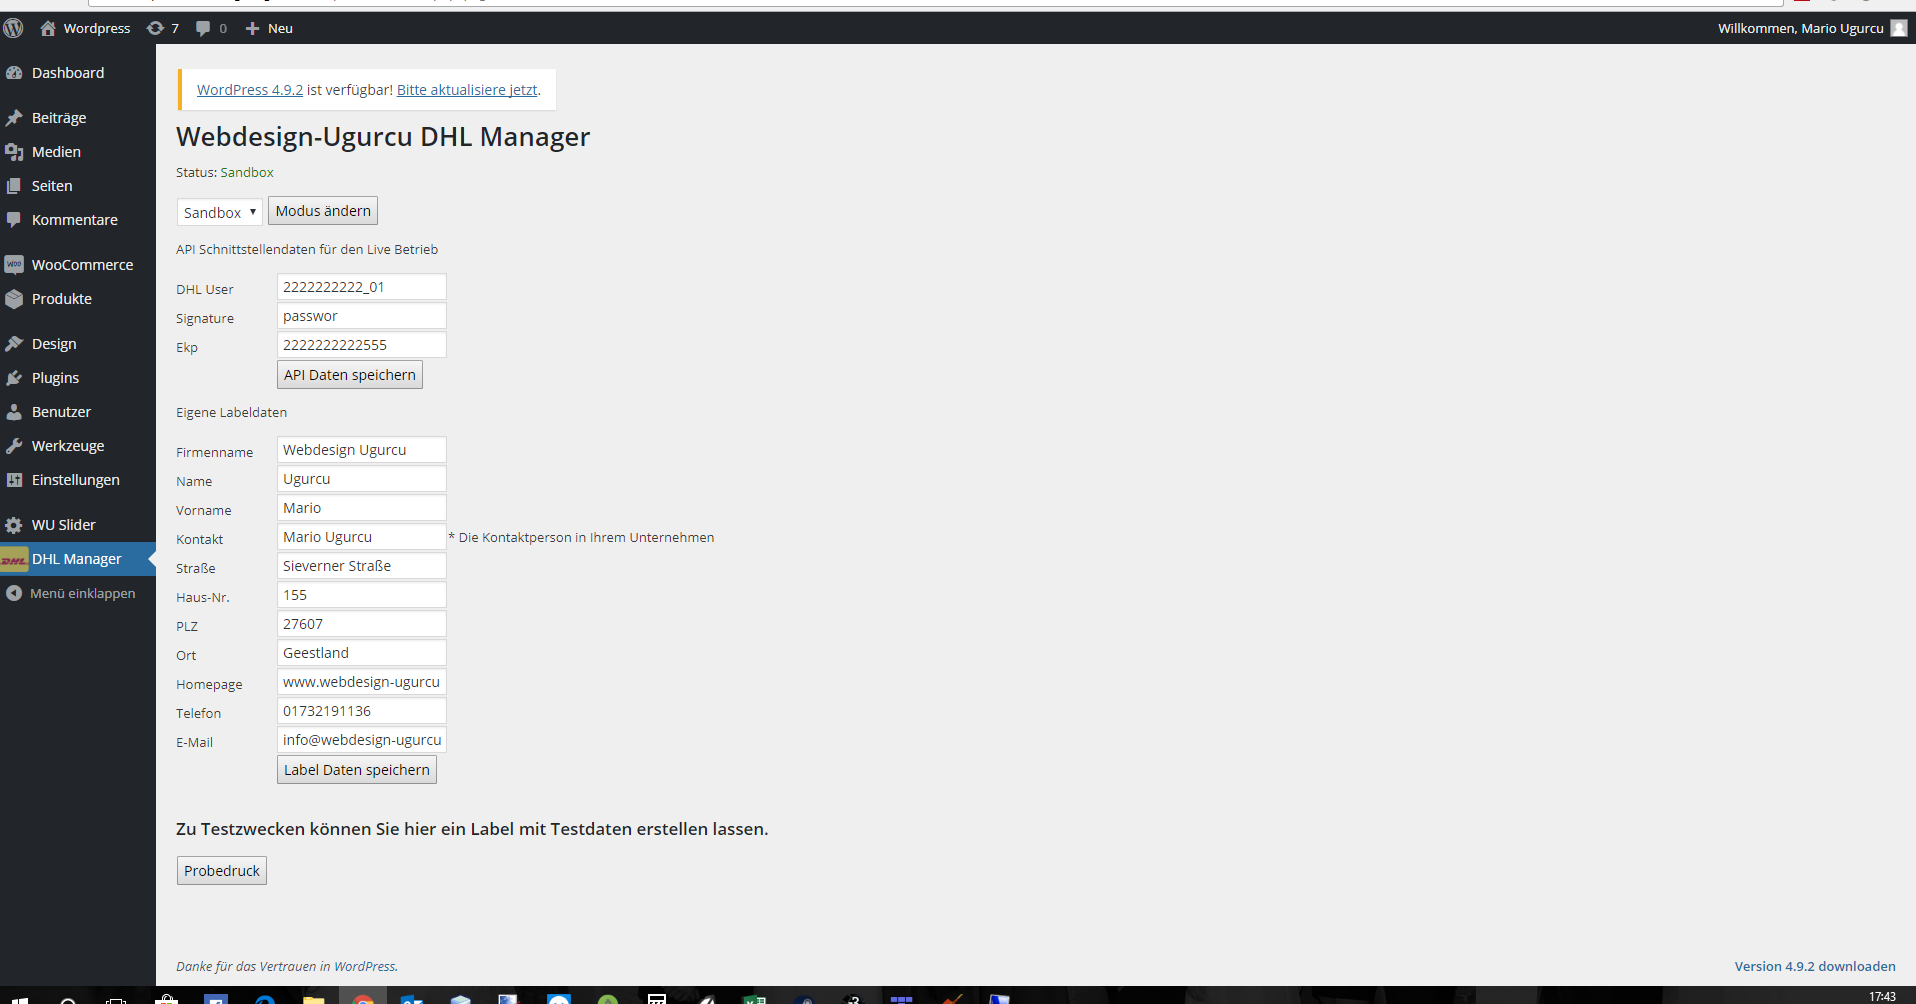Focus the PLZ field with 27607
Image resolution: width=1916 pixels, height=1004 pixels.
362,624
